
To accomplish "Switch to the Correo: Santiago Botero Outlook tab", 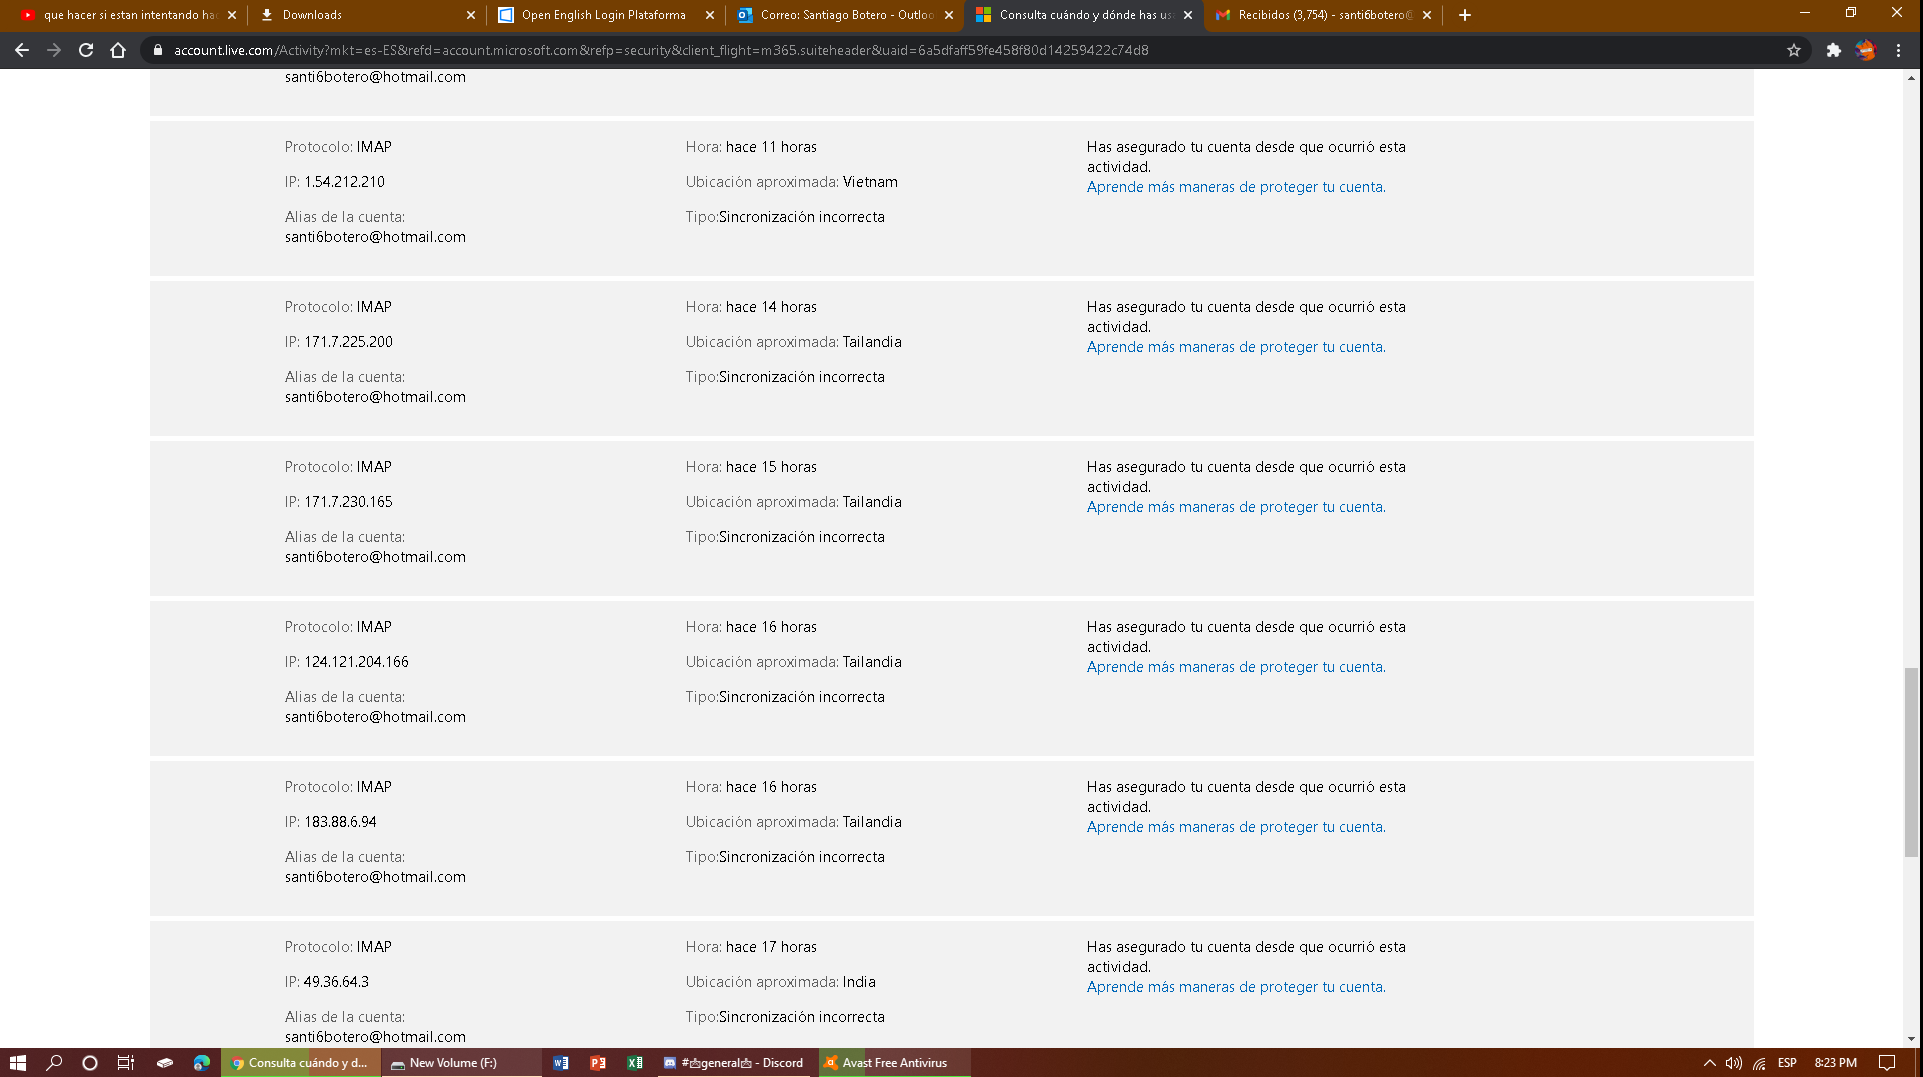I will pyautogui.click(x=843, y=15).
